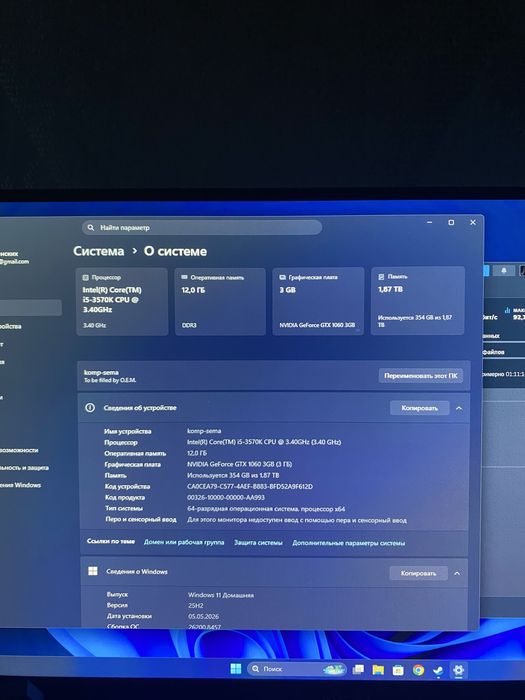Screen dimensions: 525x700
Task: Click the taskbar Поиск search box
Action: (x=296, y=669)
